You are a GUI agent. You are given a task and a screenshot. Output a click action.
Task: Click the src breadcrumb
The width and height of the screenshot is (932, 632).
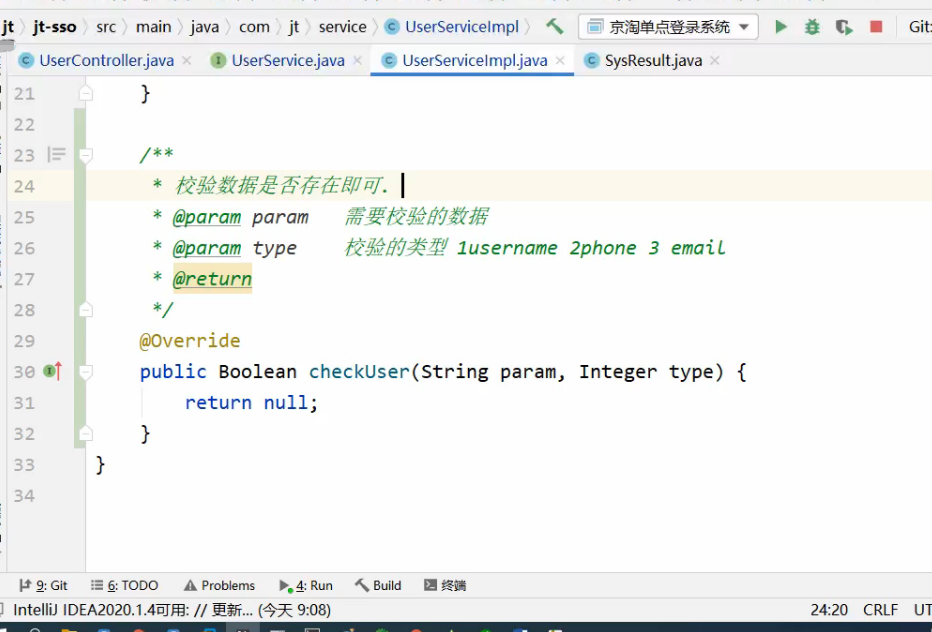[106, 27]
